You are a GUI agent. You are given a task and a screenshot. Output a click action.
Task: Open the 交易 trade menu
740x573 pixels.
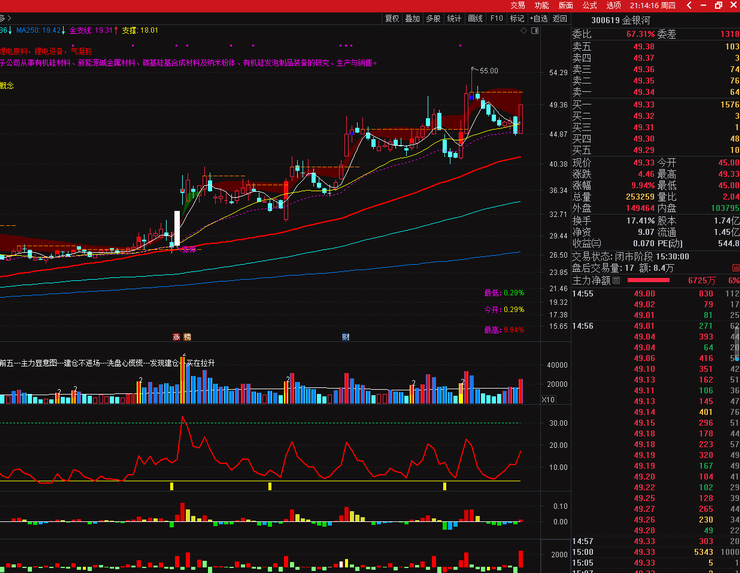pos(518,5)
